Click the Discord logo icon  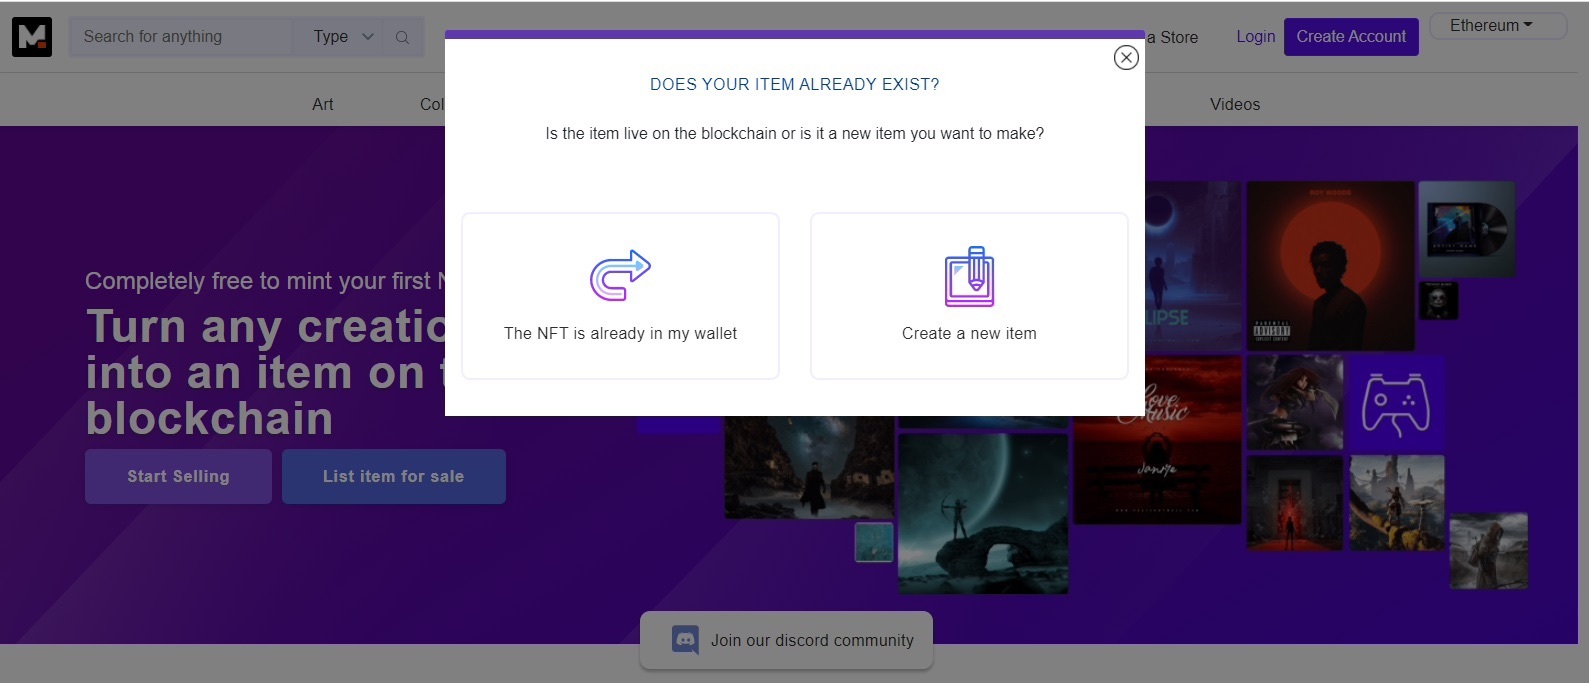pos(685,640)
